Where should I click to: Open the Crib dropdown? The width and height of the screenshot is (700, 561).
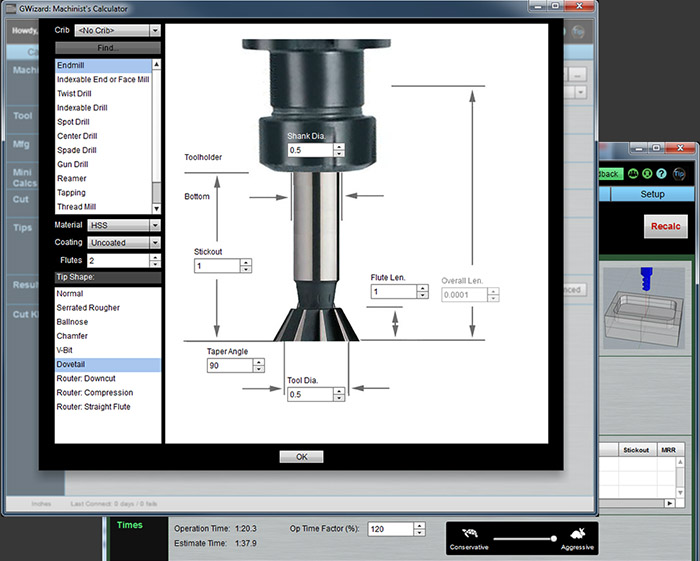click(117, 31)
